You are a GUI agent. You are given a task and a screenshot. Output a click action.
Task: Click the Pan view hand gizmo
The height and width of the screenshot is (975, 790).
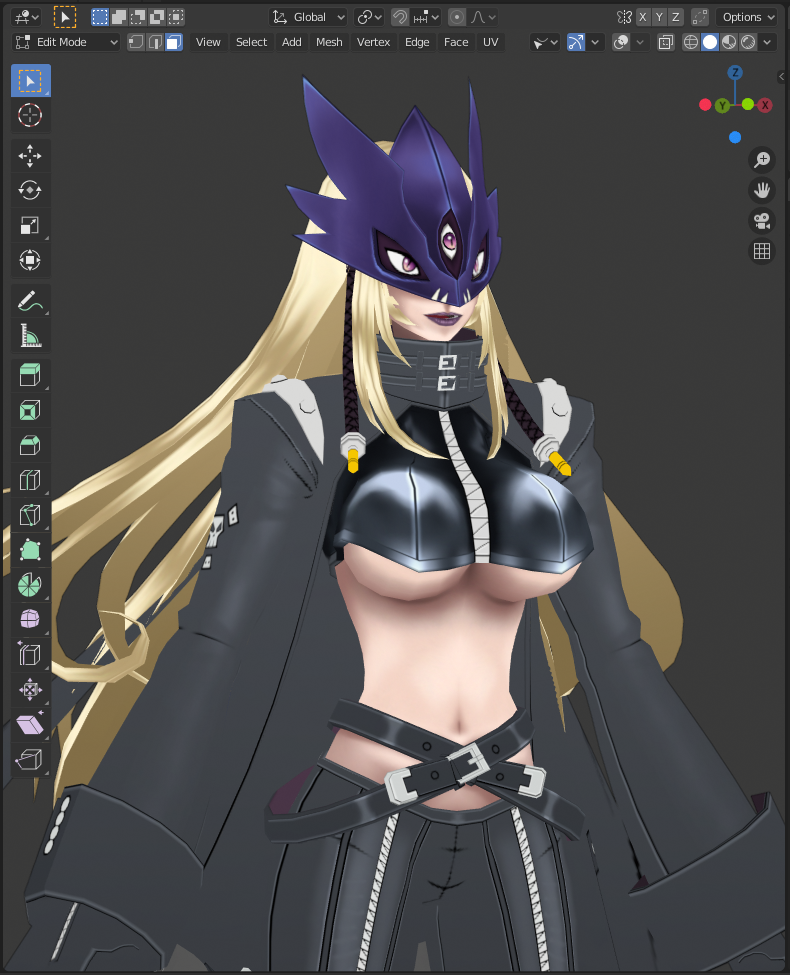click(761, 190)
